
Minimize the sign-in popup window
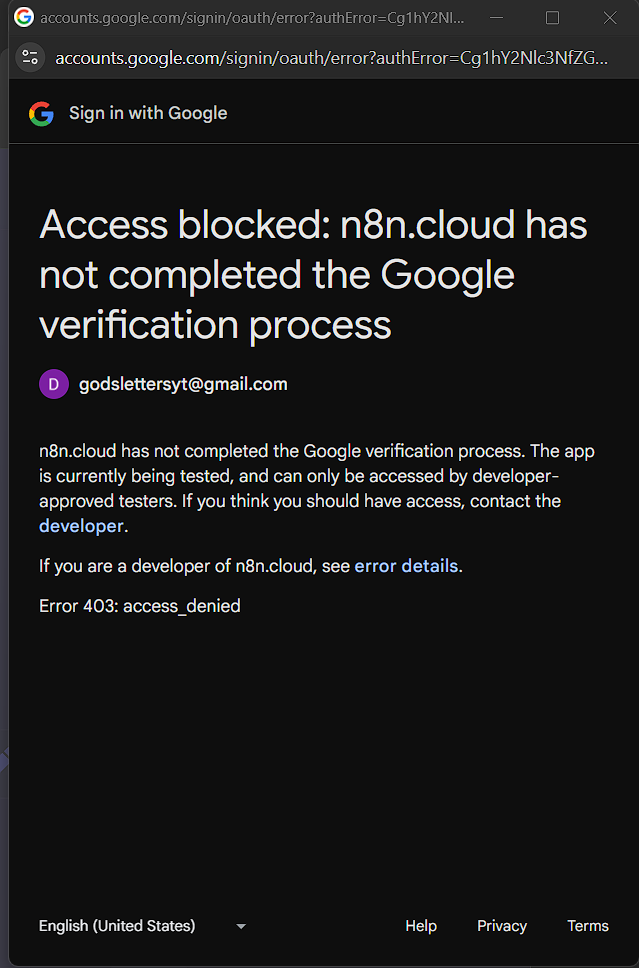[x=496, y=18]
